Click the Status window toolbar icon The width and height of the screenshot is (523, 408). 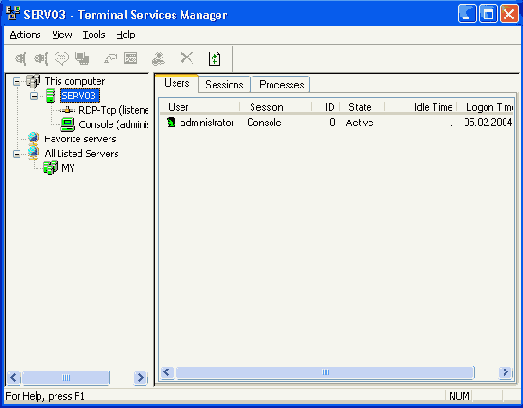coord(131,58)
